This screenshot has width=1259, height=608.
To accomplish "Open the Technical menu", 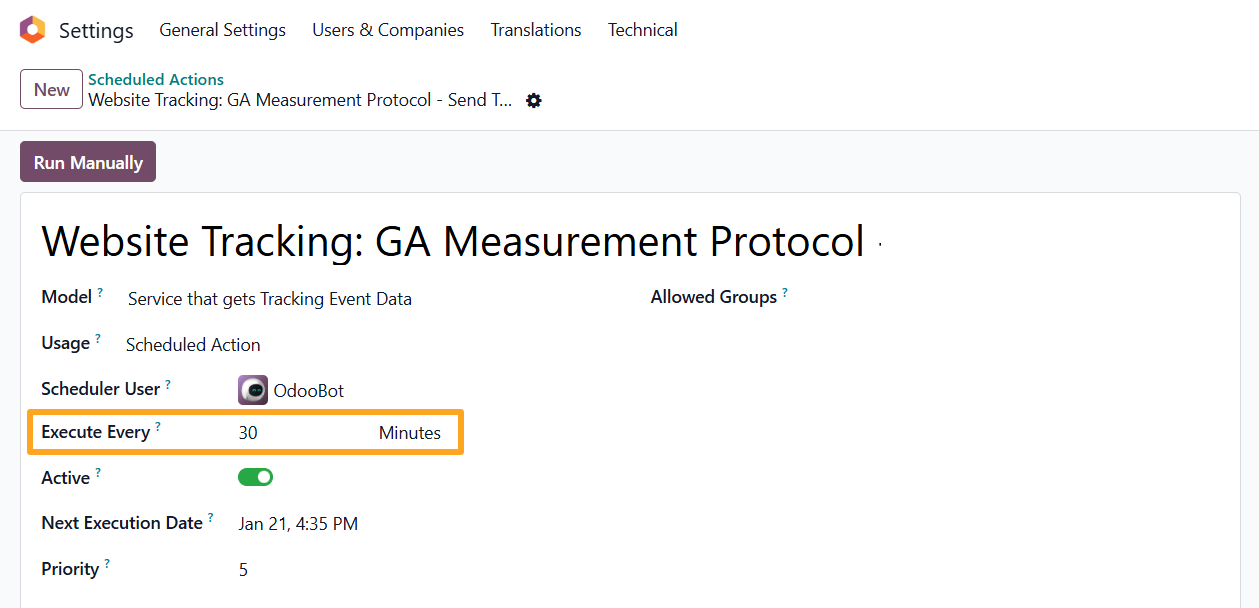I will click(642, 30).
